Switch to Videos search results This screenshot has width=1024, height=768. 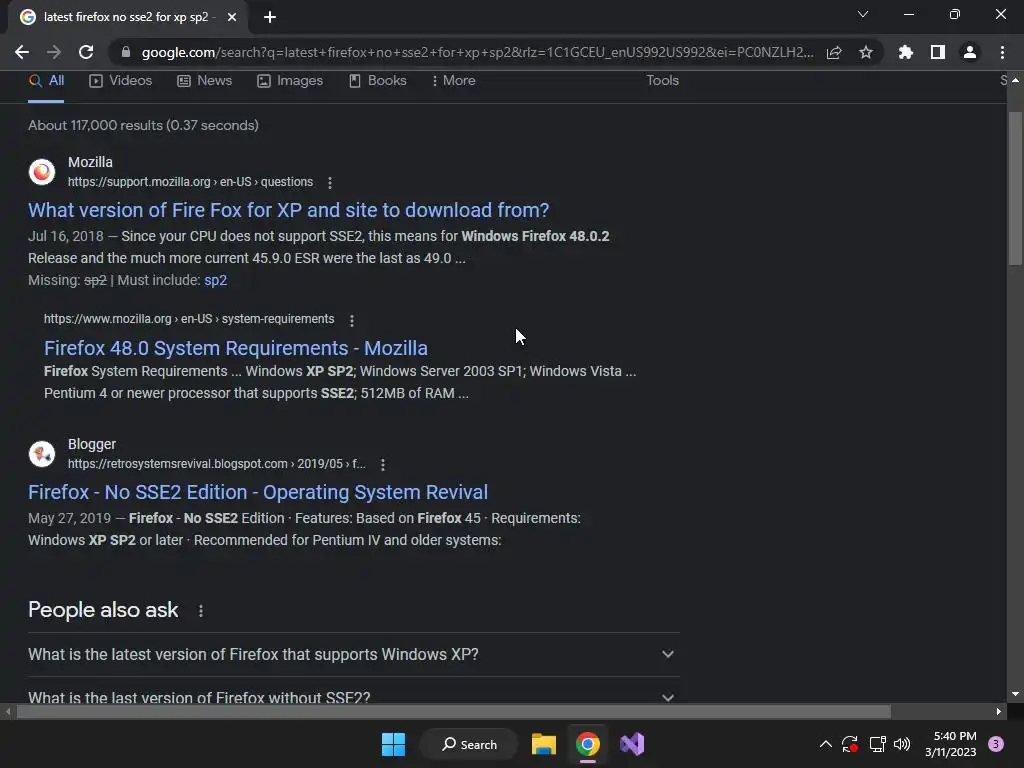pos(121,81)
